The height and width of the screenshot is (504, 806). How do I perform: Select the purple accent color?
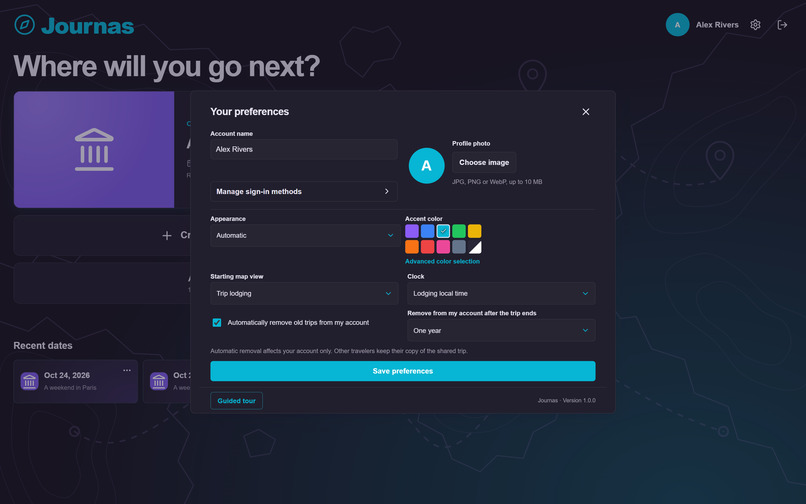[412, 231]
